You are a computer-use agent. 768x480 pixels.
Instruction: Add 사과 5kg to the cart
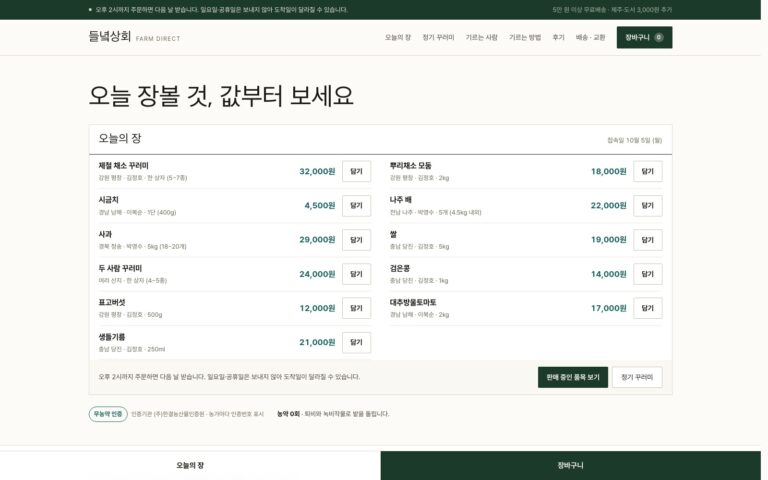tap(356, 240)
